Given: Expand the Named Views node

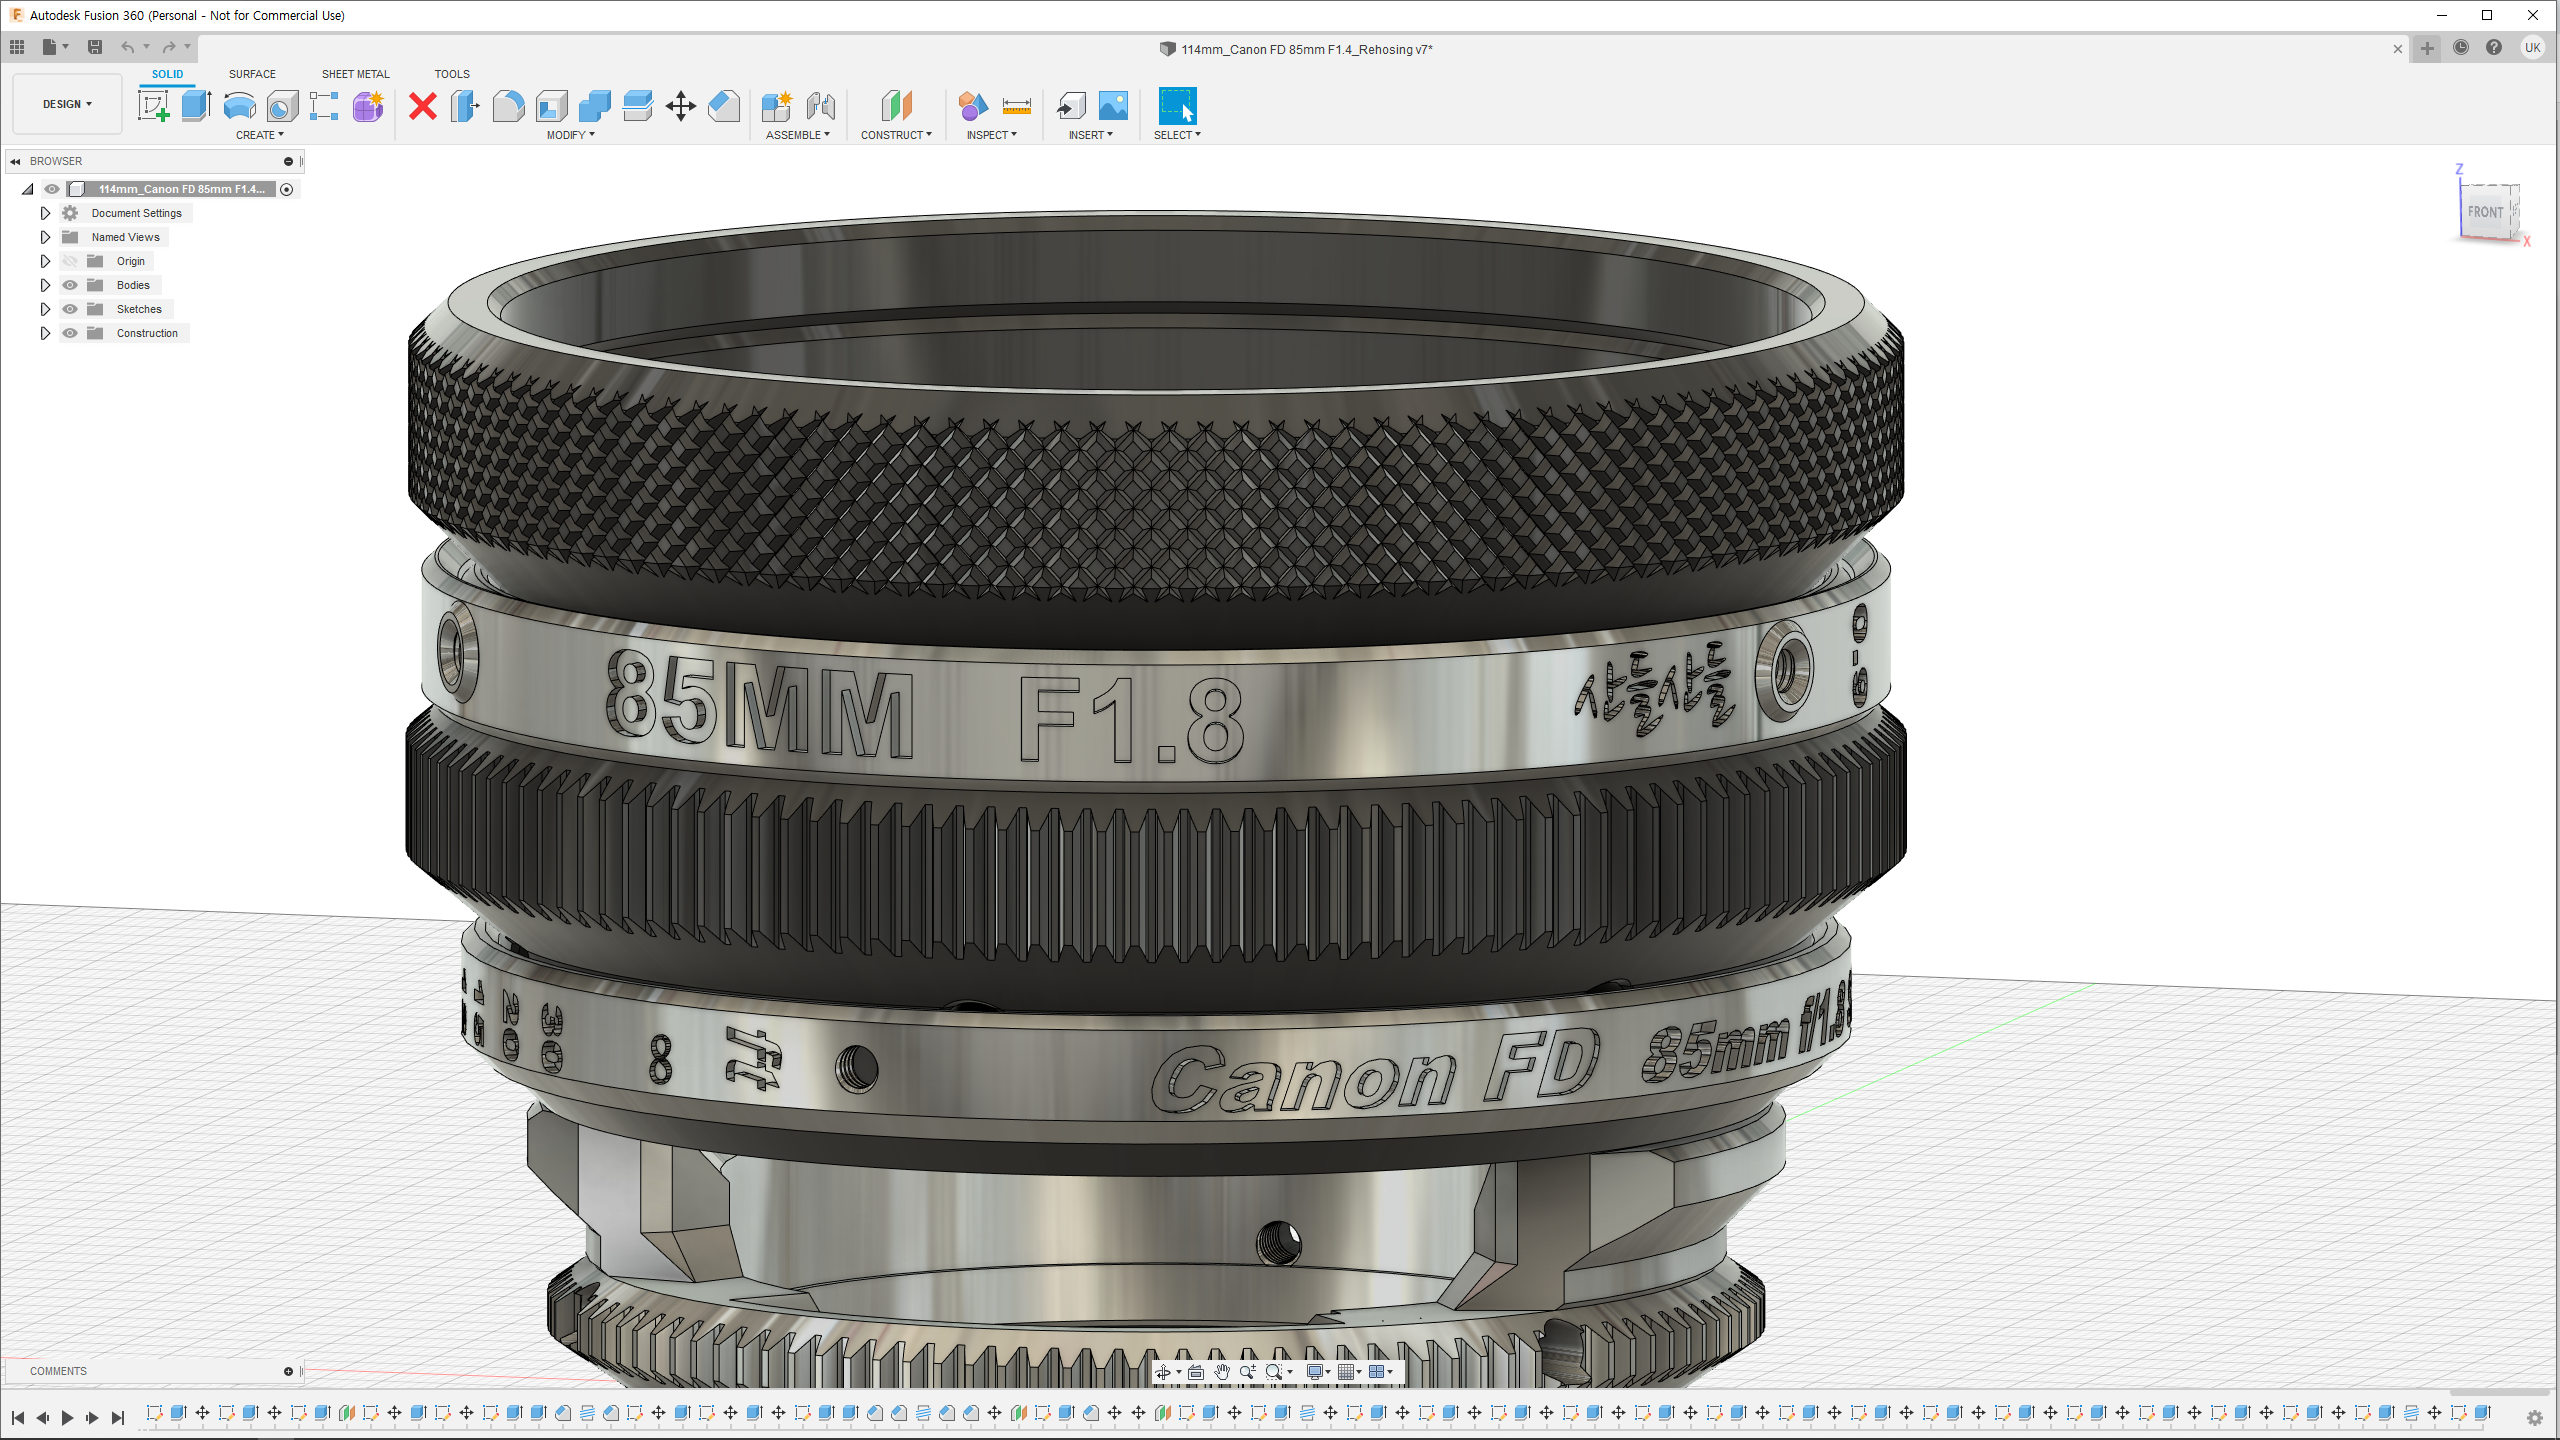Looking at the screenshot, I should point(45,237).
